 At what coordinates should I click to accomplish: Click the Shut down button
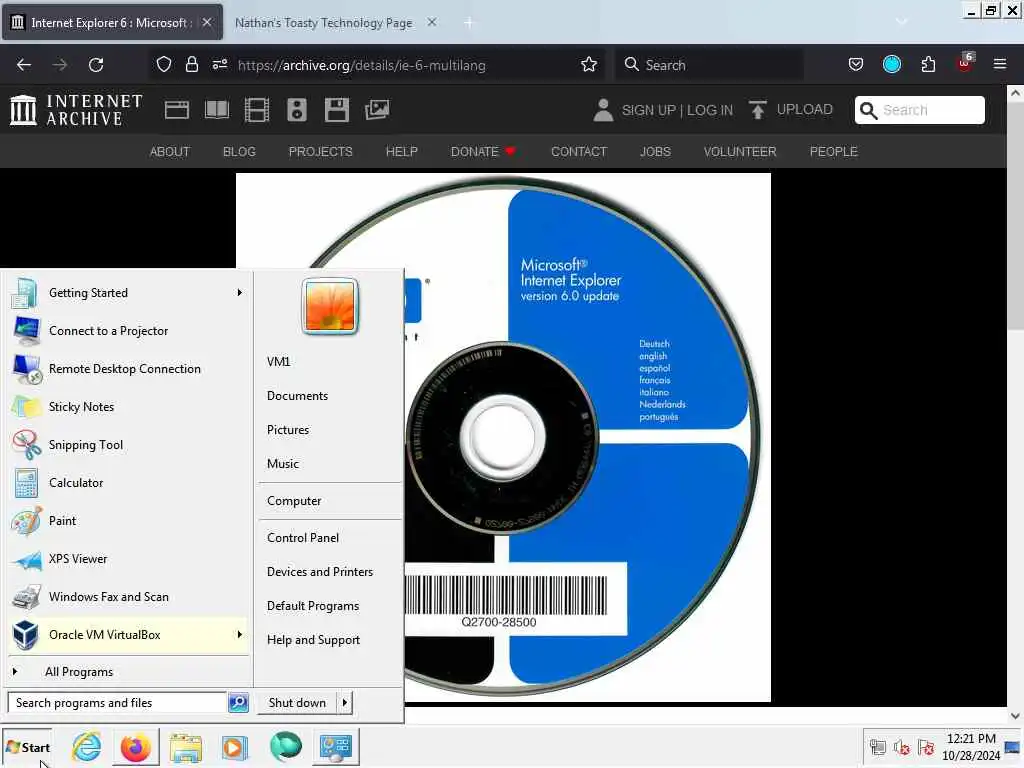point(297,703)
